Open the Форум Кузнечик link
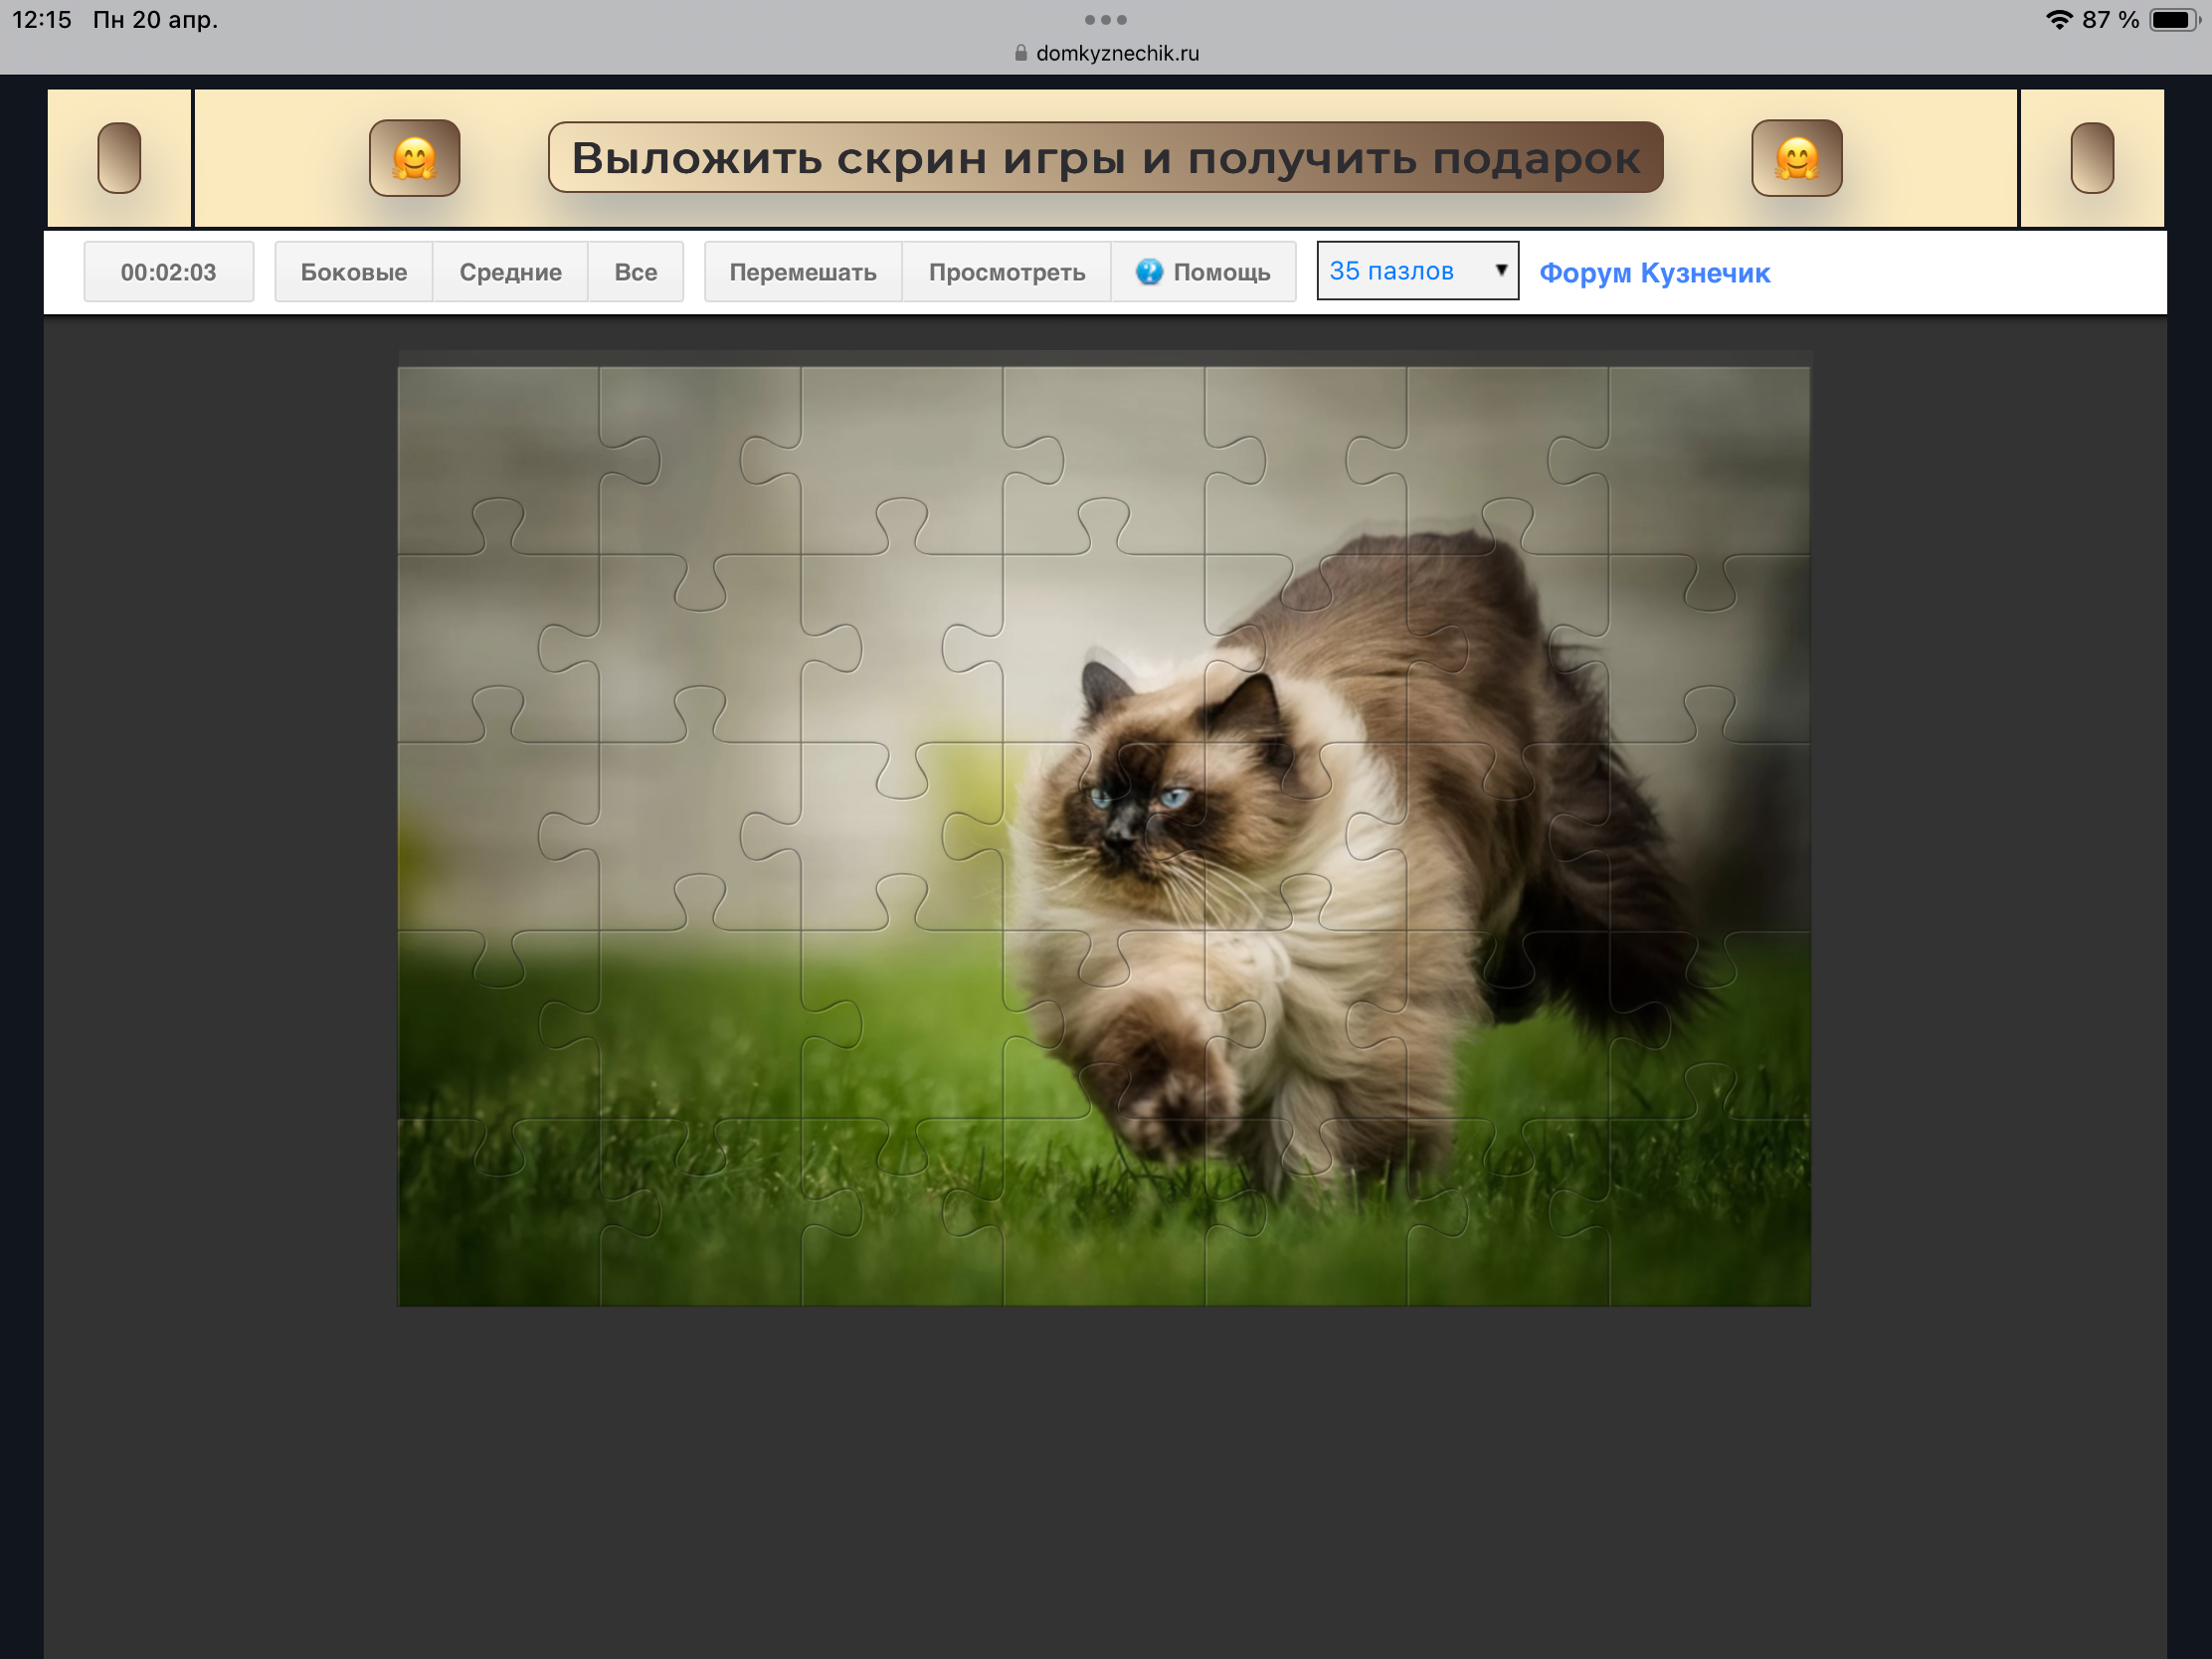Screen dimensions: 2212x1659 1654,272
